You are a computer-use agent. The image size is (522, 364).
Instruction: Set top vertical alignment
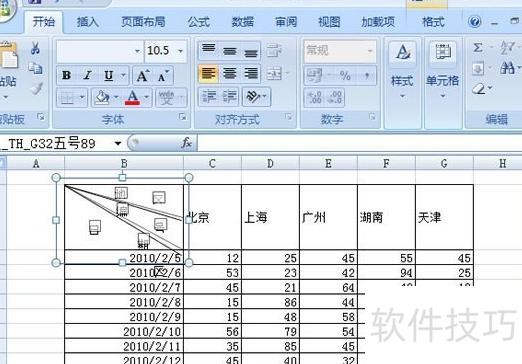209,49
